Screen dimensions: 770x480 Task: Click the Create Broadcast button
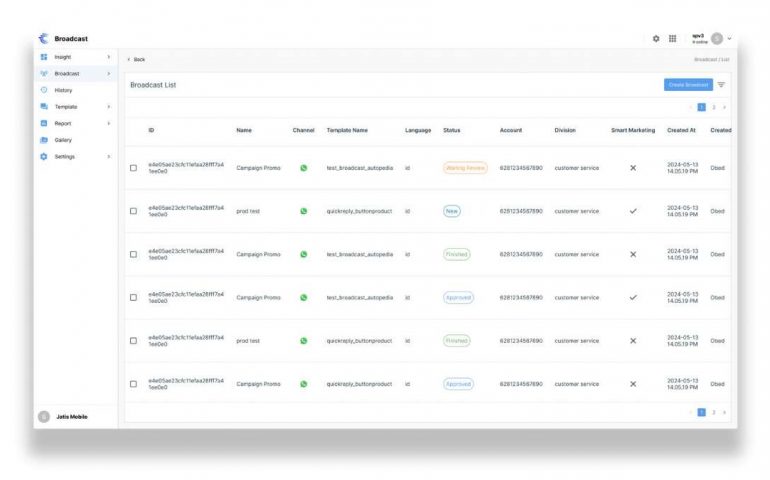tap(688, 85)
